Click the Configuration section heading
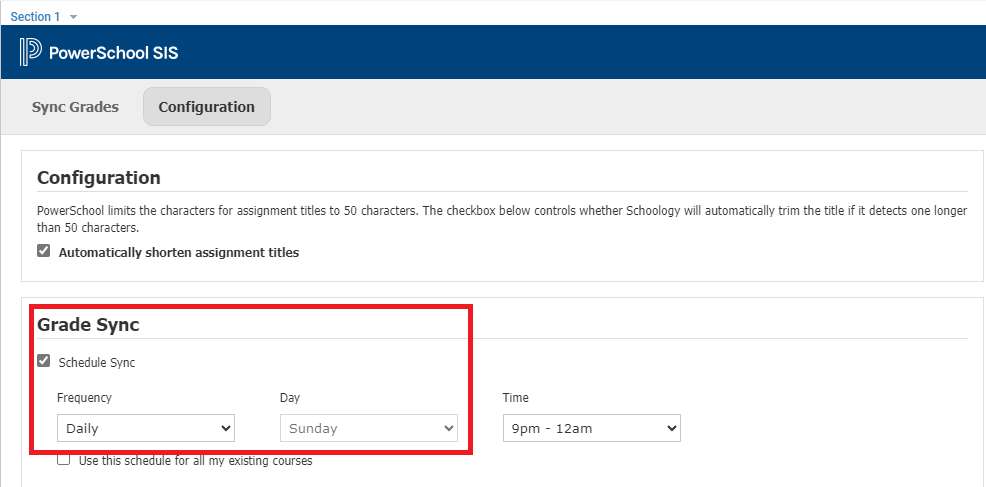 point(98,178)
